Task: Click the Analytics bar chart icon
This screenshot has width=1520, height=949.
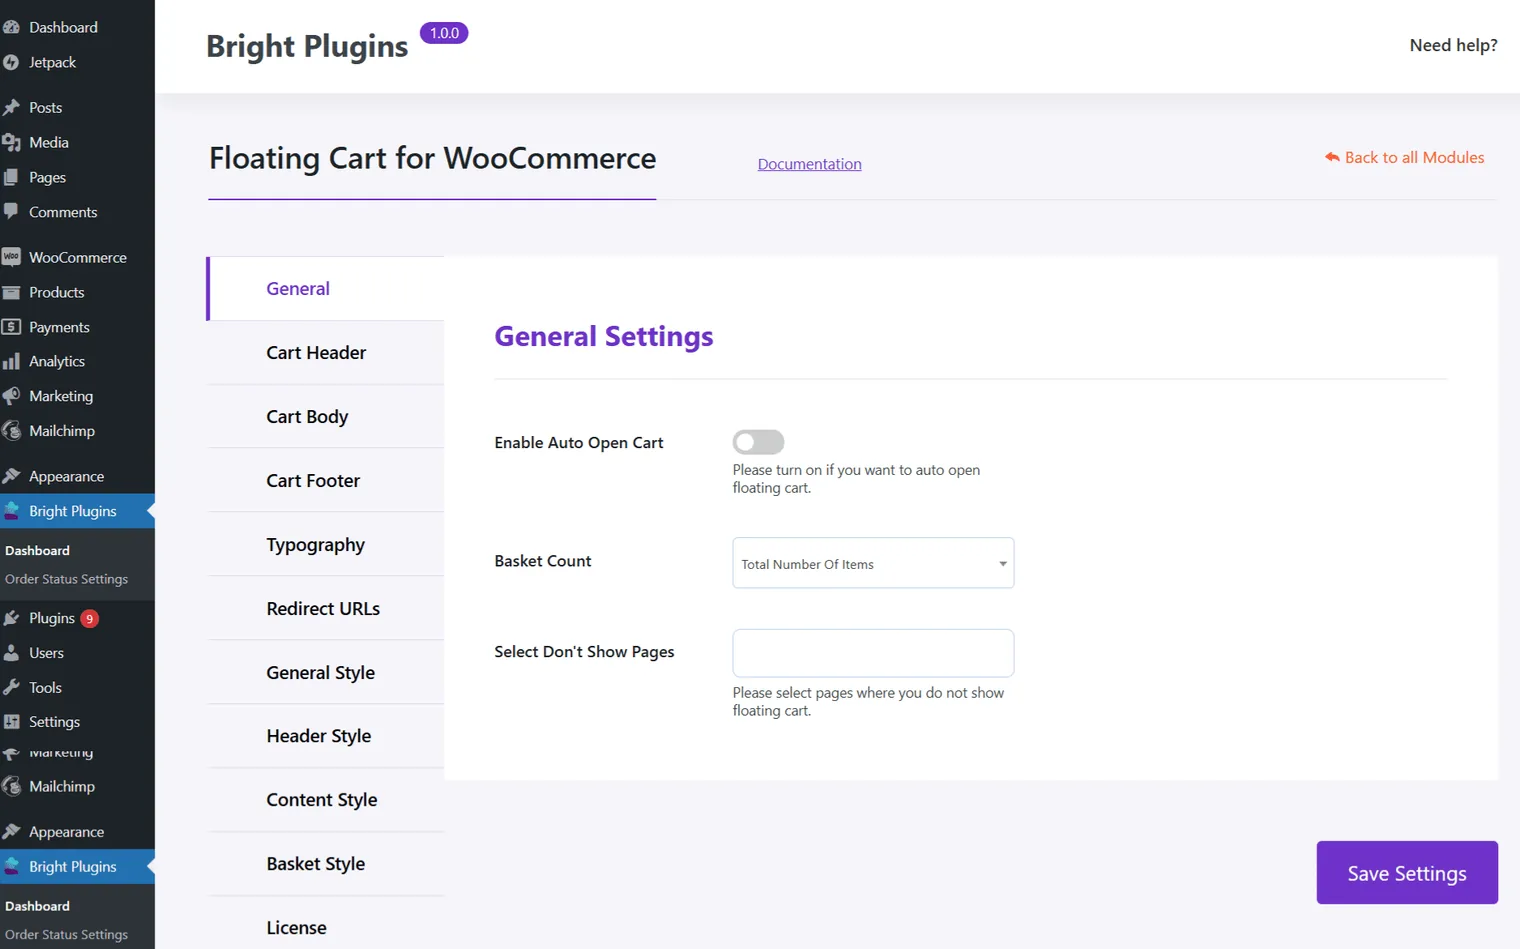Action: (11, 361)
